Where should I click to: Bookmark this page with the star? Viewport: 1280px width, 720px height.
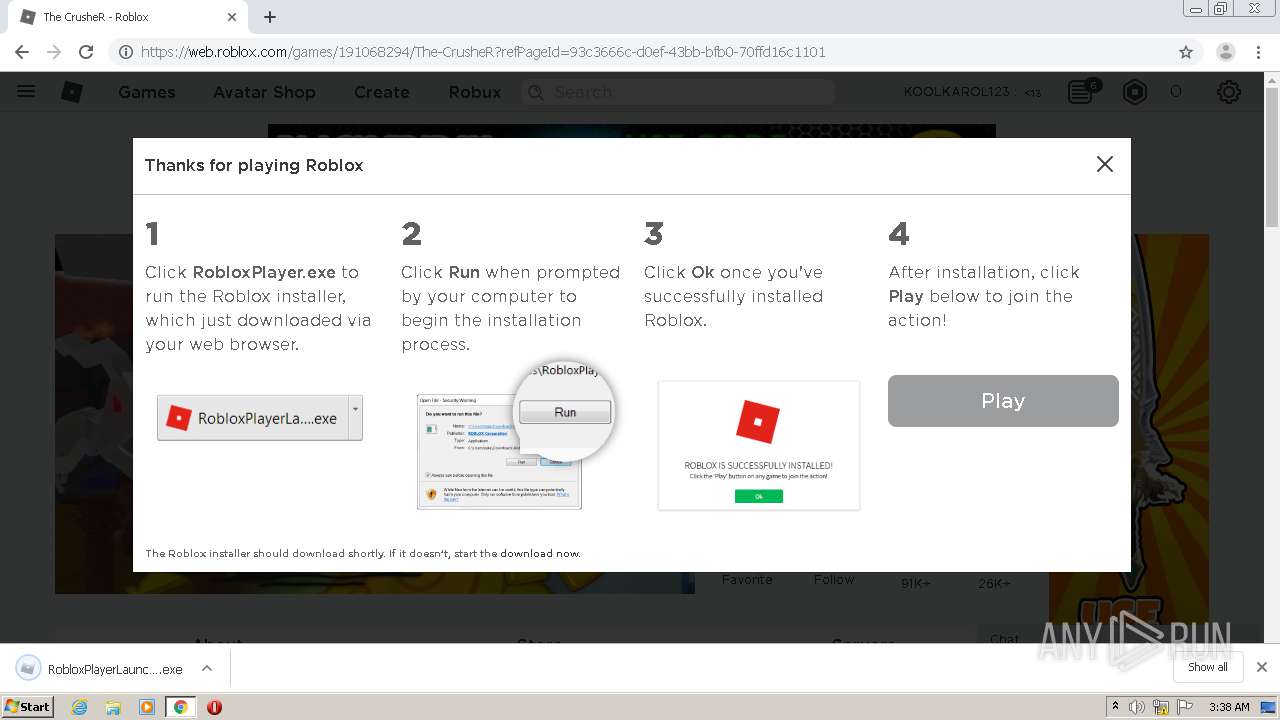click(1186, 52)
